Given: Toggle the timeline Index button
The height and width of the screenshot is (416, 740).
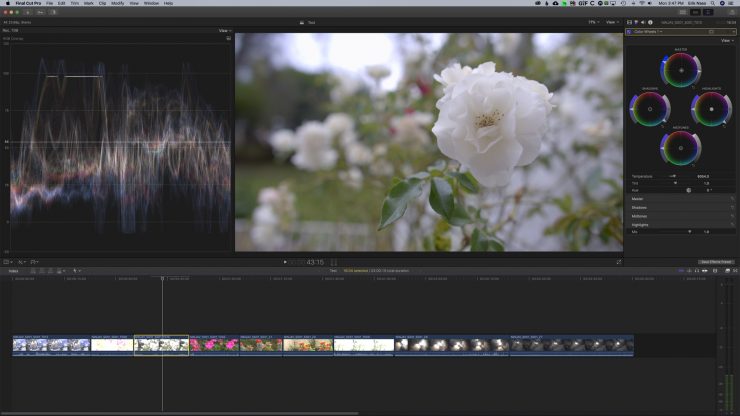Looking at the screenshot, I should (x=13, y=270).
